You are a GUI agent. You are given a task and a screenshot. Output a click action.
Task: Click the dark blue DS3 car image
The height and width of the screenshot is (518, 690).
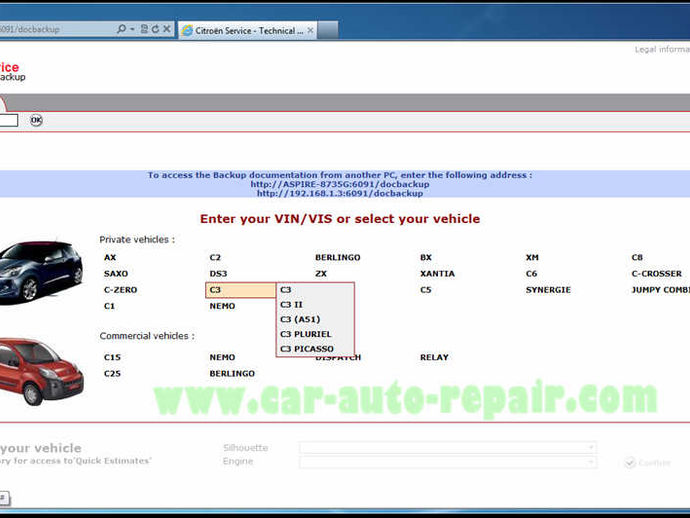pos(41,272)
